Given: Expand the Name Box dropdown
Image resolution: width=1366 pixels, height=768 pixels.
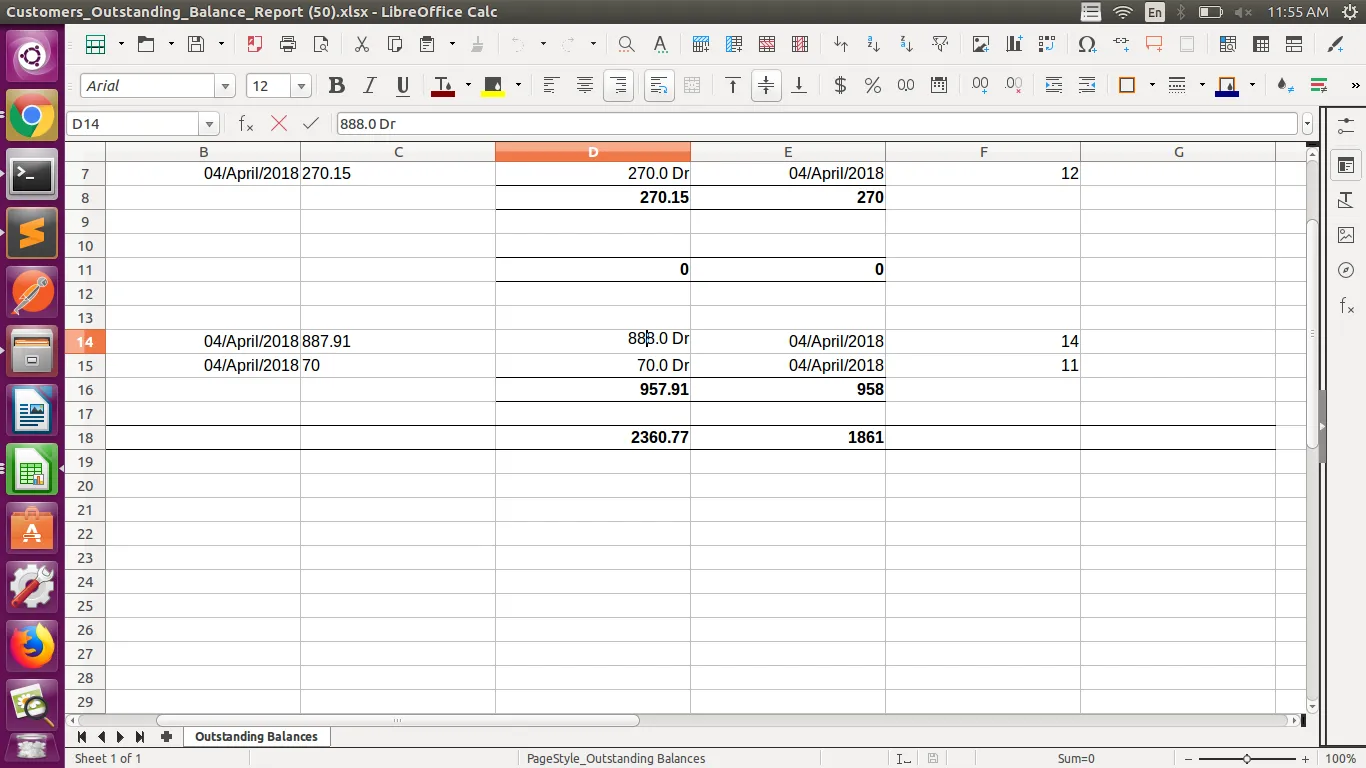Looking at the screenshot, I should pyautogui.click(x=209, y=124).
